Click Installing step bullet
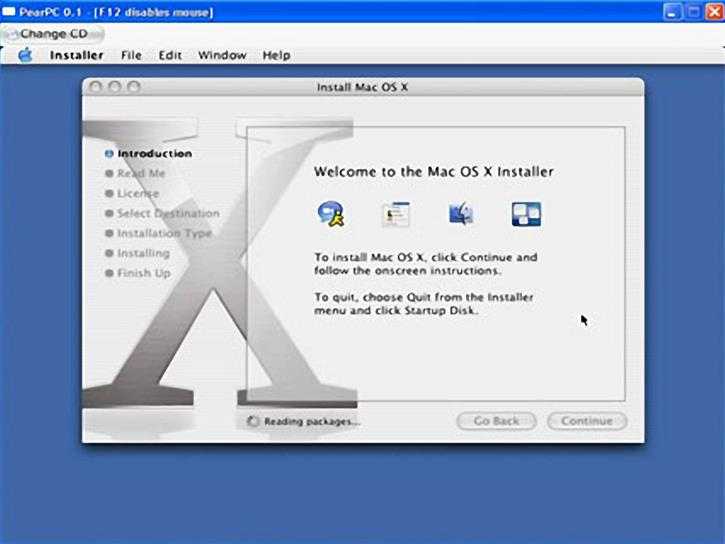Viewport: 725px width, 544px height. click(109, 253)
